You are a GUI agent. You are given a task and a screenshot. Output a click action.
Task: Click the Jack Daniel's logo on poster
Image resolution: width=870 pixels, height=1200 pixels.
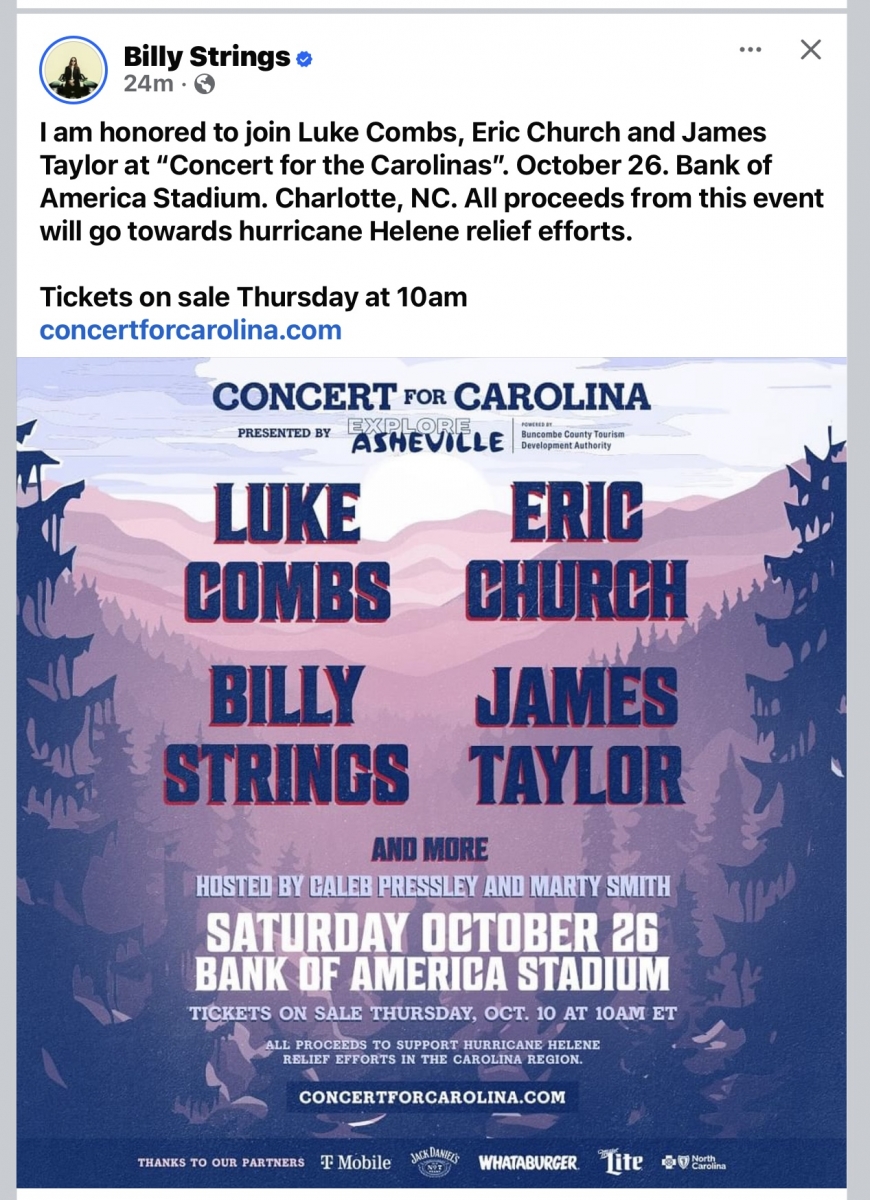click(x=435, y=1161)
